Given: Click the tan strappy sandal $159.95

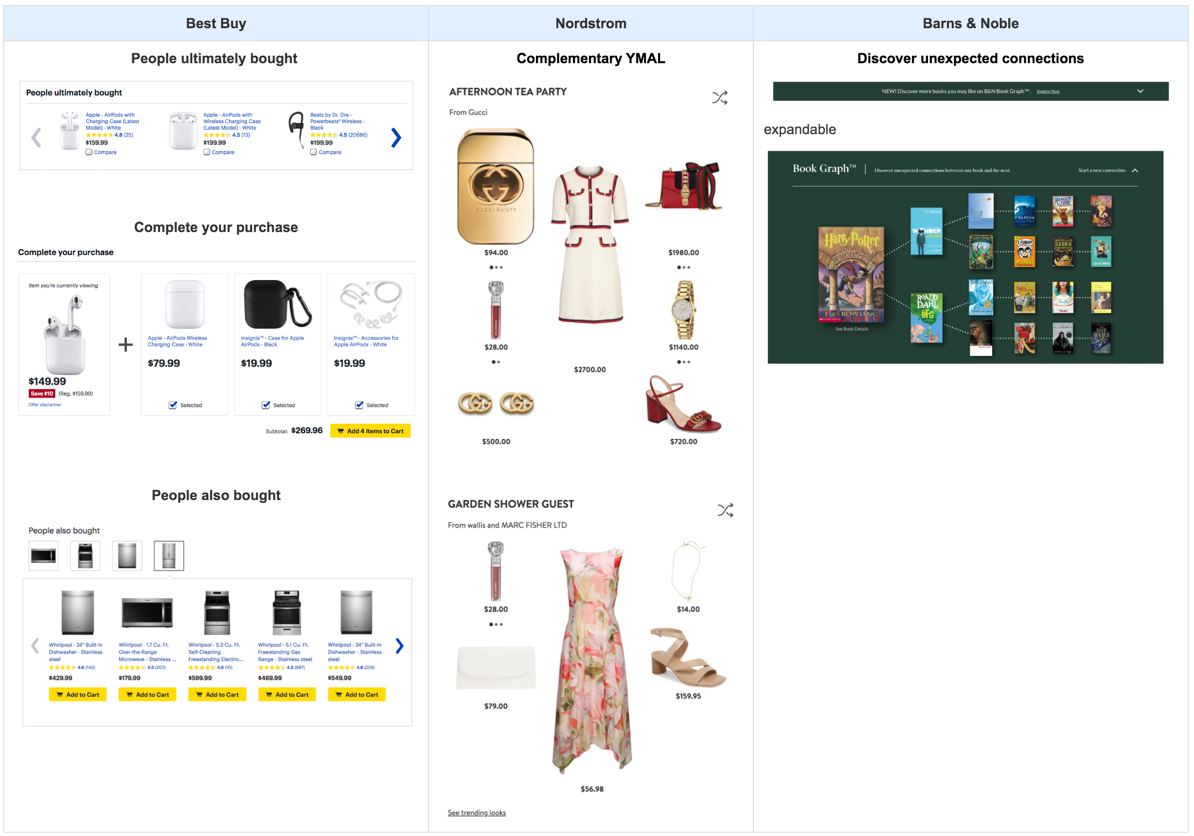Looking at the screenshot, I should 688,658.
